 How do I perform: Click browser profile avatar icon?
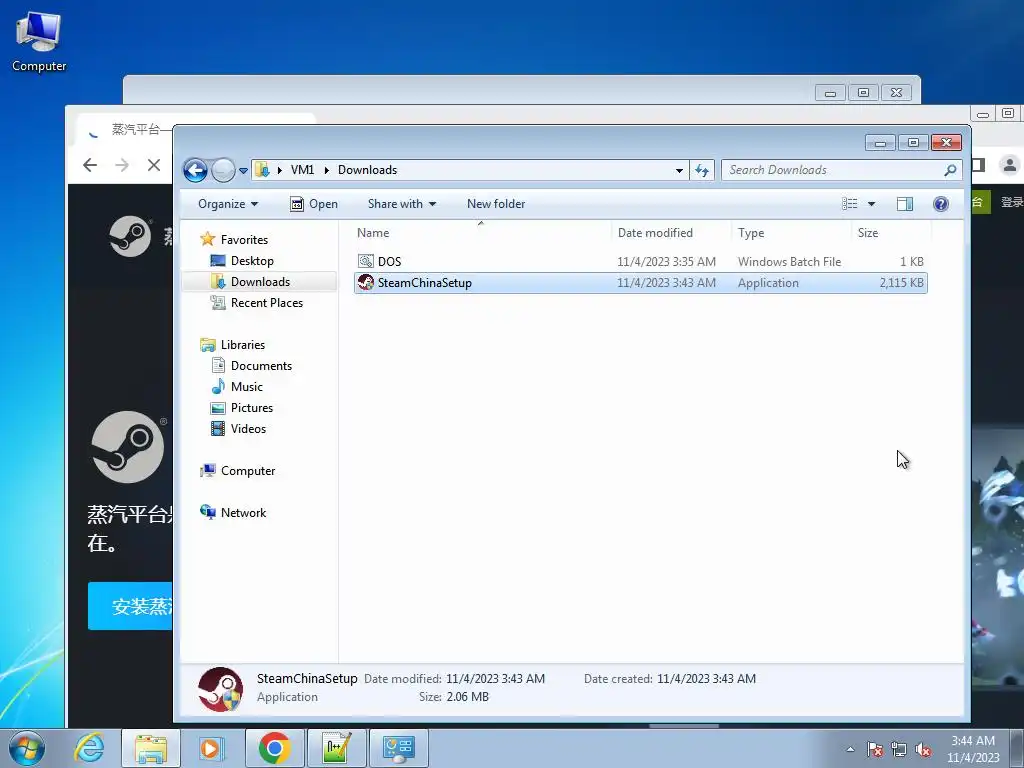1010,165
